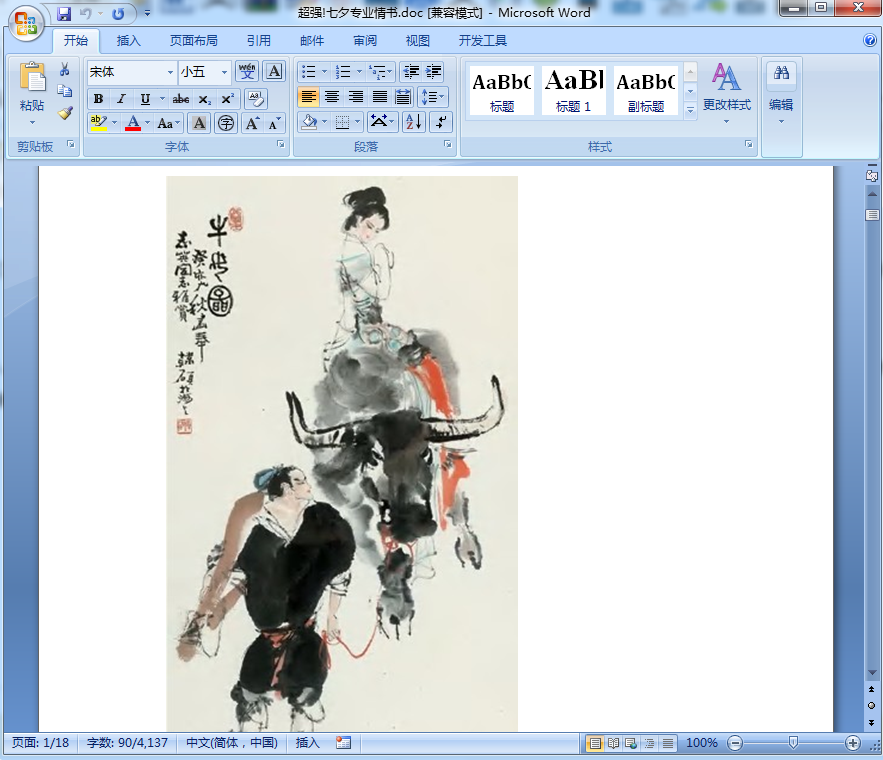This screenshot has width=883, height=760.
Task: Apply the 标题 style
Action: 502,91
